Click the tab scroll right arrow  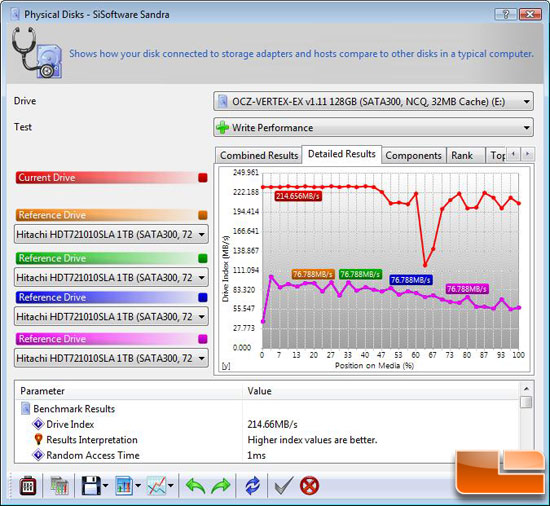(x=528, y=154)
